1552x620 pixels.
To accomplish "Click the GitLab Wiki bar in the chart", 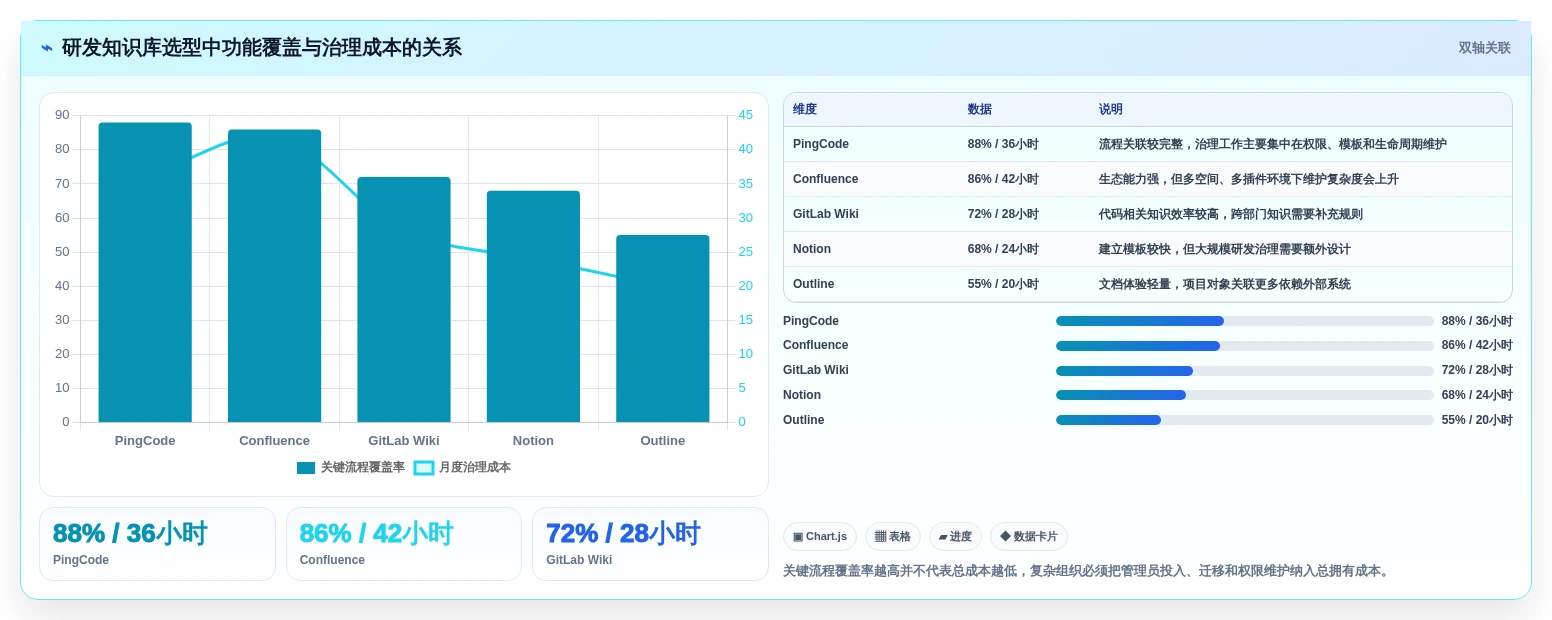I will (404, 300).
